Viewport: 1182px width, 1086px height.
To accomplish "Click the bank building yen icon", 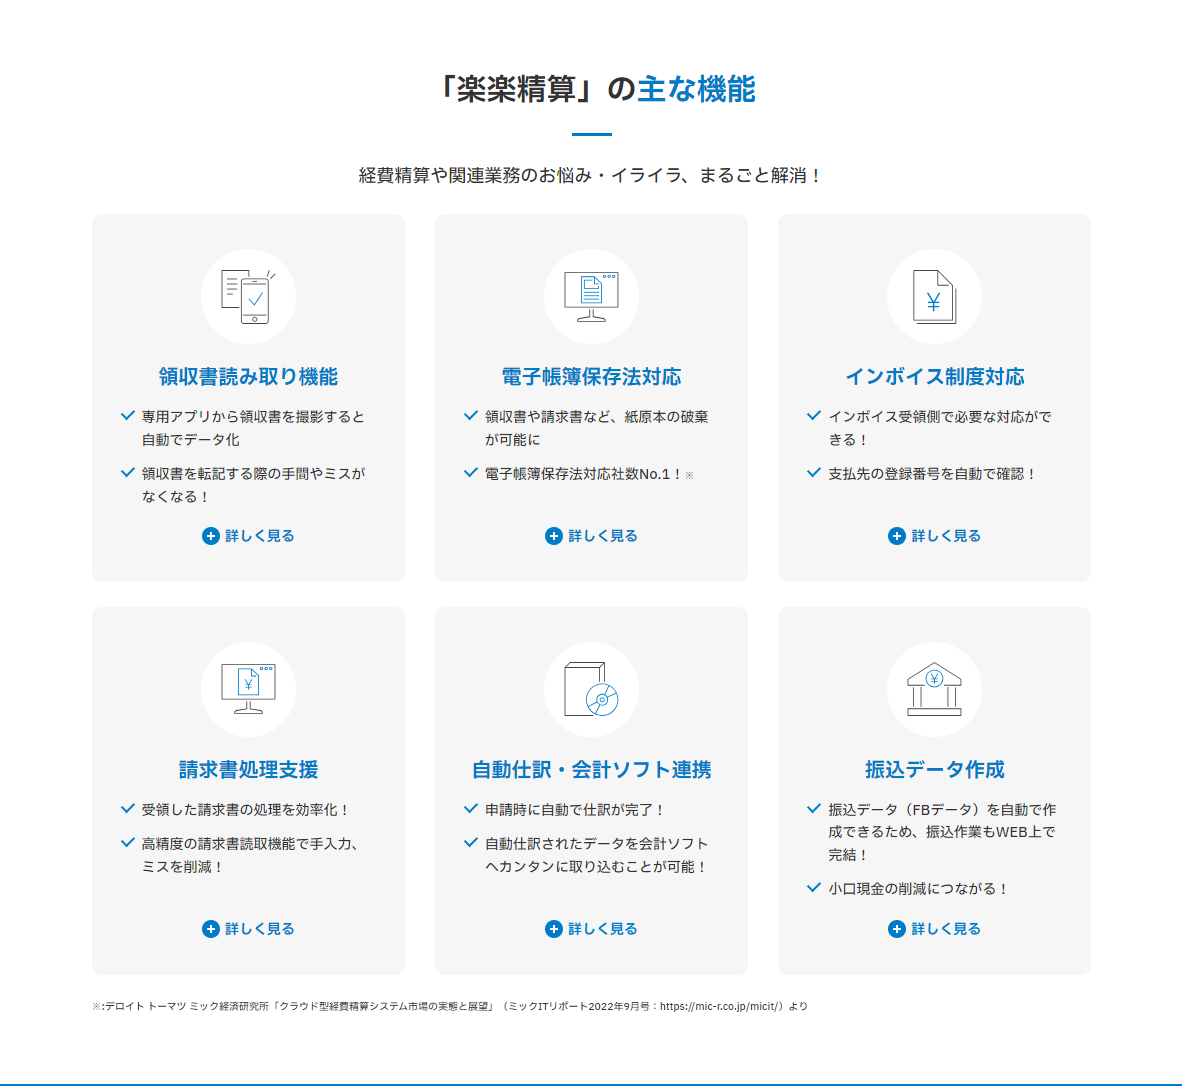I will point(934,690).
